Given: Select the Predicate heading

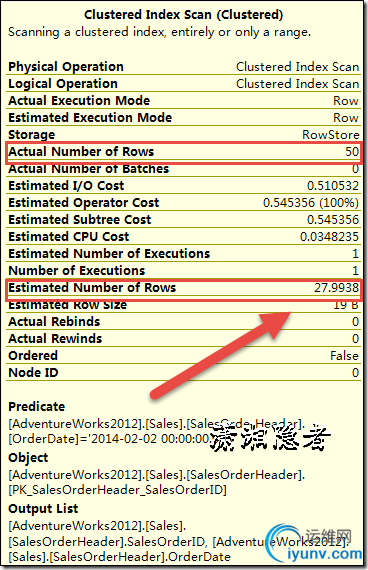Looking at the screenshot, I should pyautogui.click(x=36, y=406).
